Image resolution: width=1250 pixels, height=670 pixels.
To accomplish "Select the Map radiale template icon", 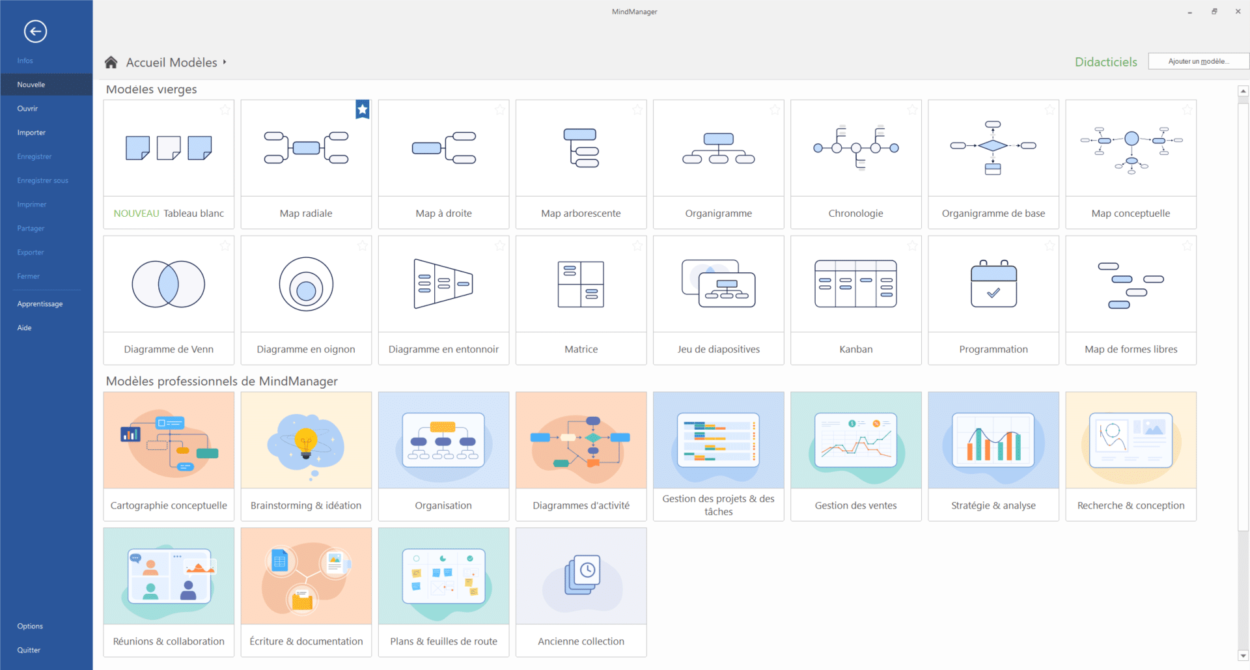I will [306, 148].
